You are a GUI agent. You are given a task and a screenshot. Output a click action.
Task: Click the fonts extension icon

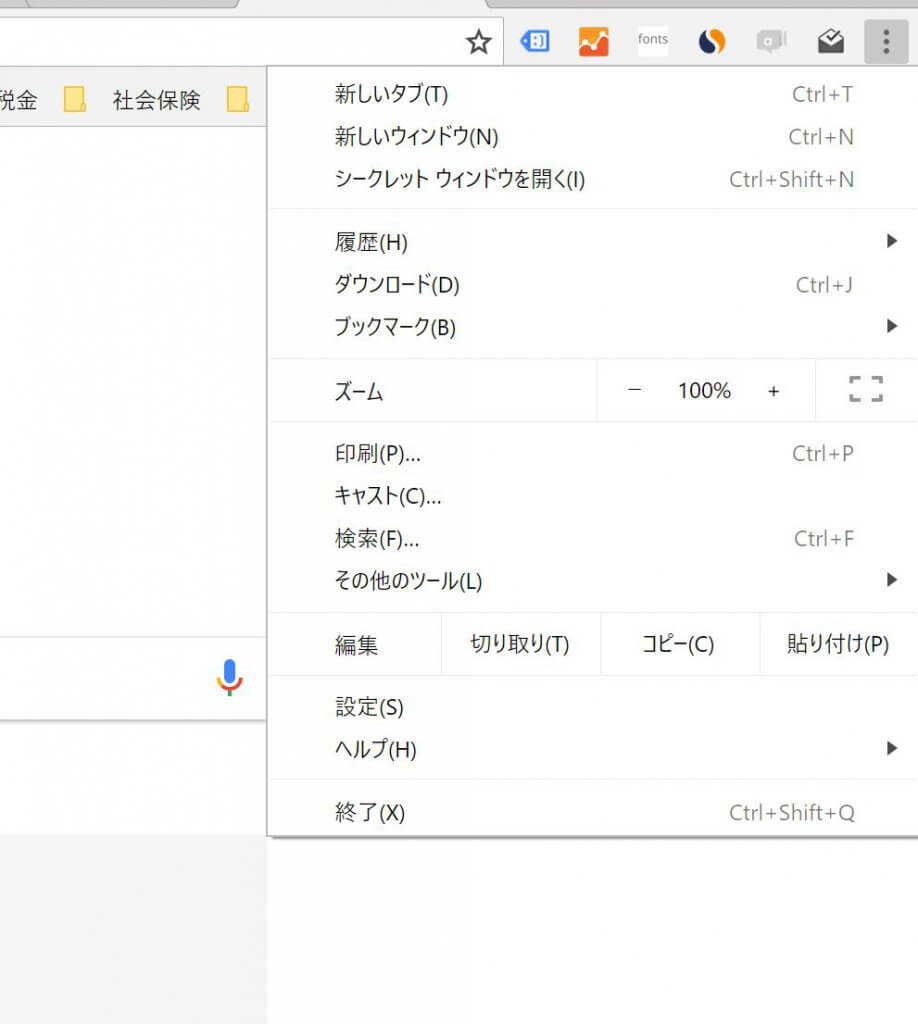click(652, 41)
